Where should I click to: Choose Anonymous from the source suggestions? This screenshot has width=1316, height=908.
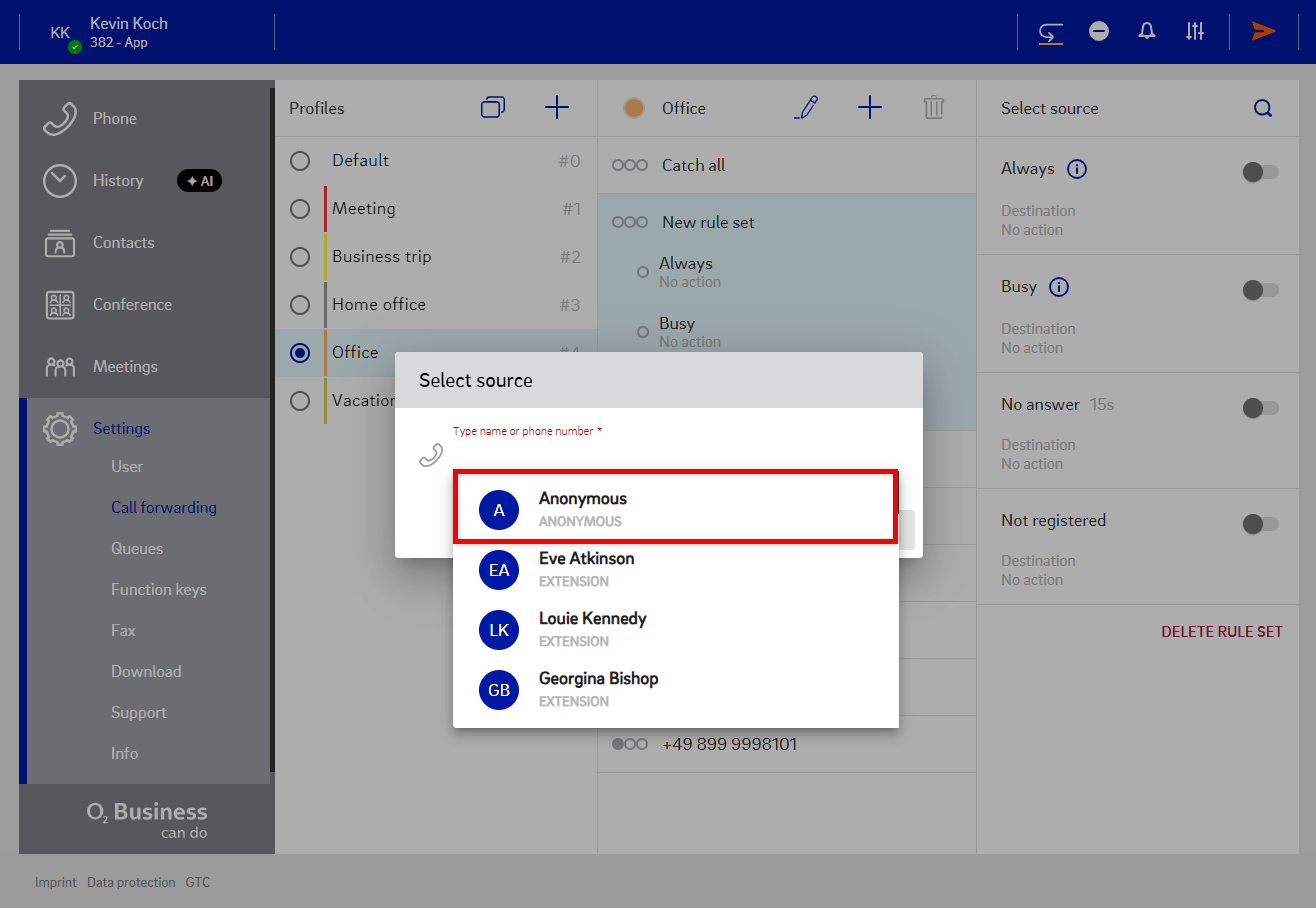[x=675, y=509]
